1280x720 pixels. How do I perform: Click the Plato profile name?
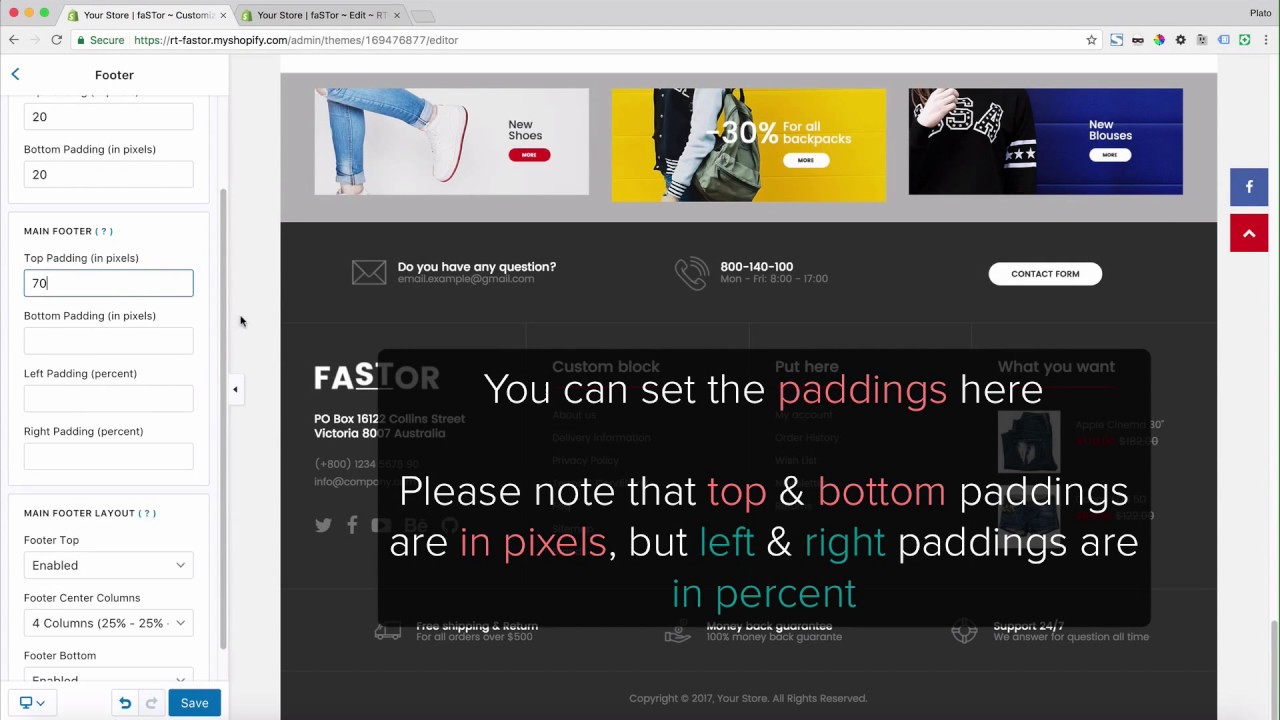[1260, 13]
